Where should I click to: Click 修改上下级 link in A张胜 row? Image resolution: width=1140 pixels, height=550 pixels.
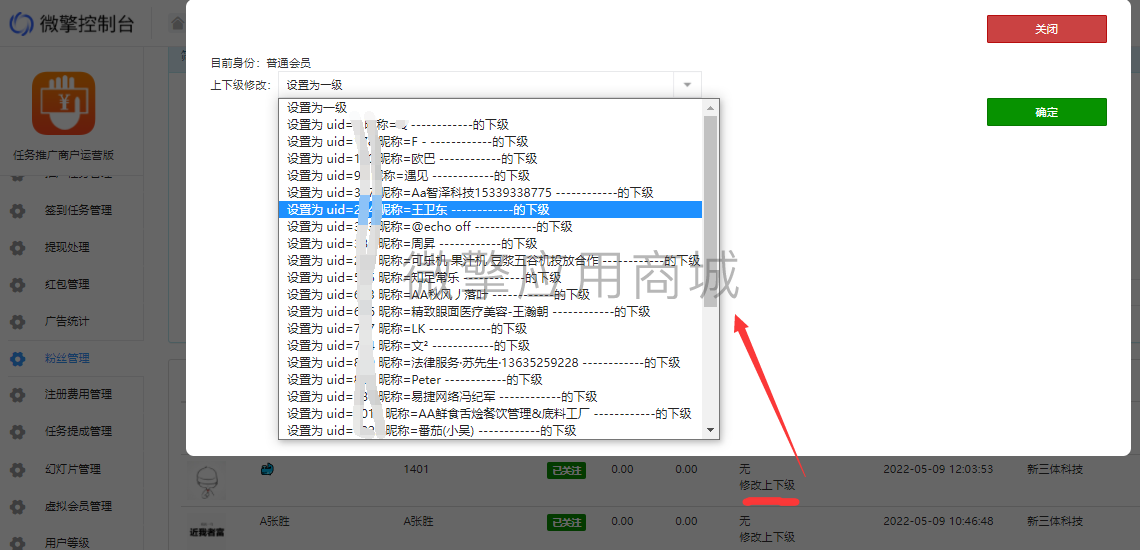coord(767,537)
